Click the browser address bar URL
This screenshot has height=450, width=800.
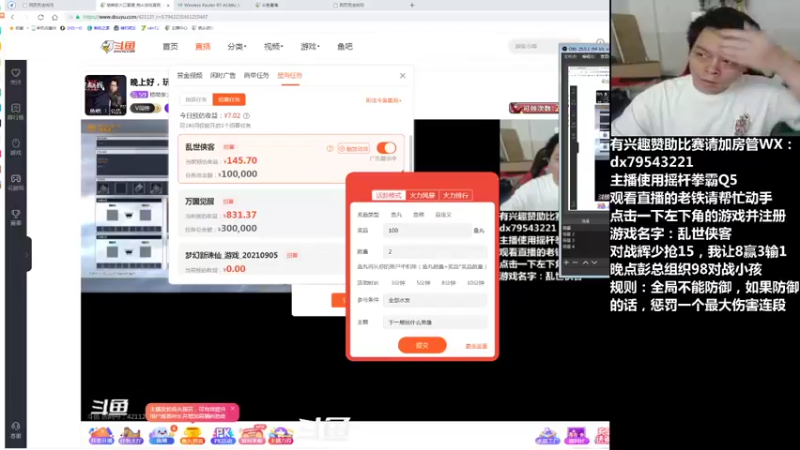[146, 17]
